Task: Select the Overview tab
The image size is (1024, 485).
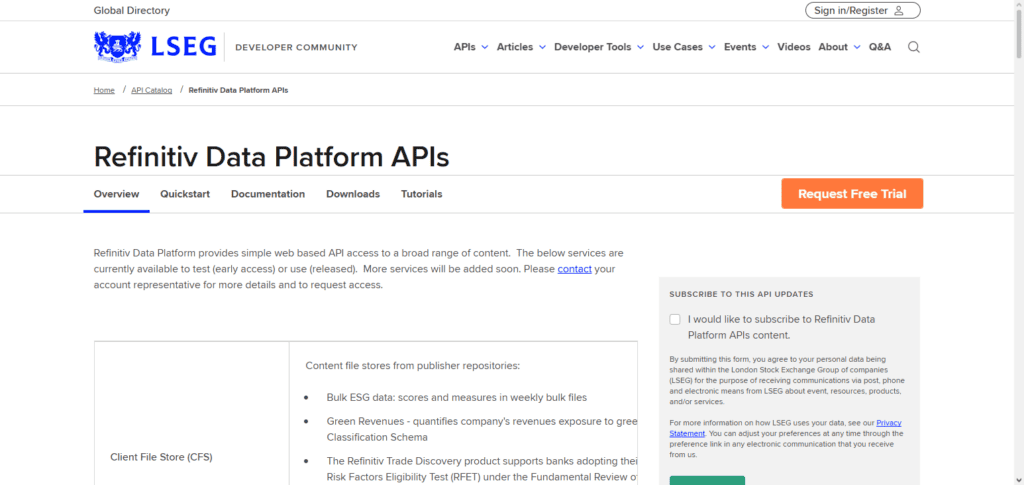Action: 116,194
